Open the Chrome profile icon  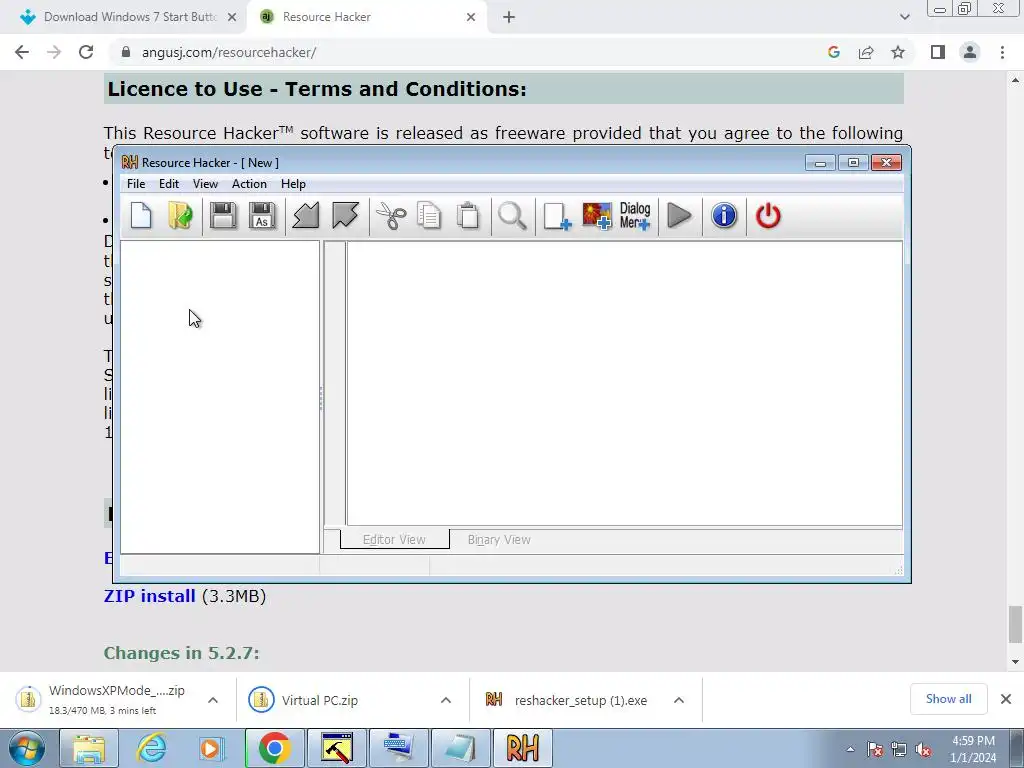tap(970, 52)
